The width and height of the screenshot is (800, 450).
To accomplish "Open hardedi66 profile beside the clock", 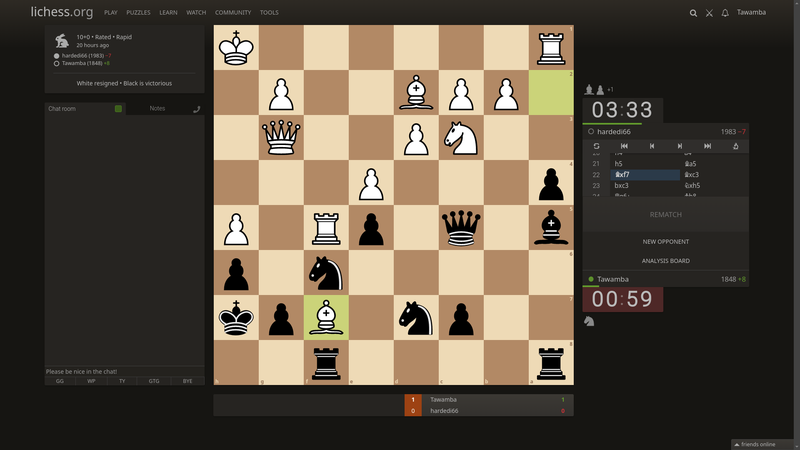I will 614,132.
